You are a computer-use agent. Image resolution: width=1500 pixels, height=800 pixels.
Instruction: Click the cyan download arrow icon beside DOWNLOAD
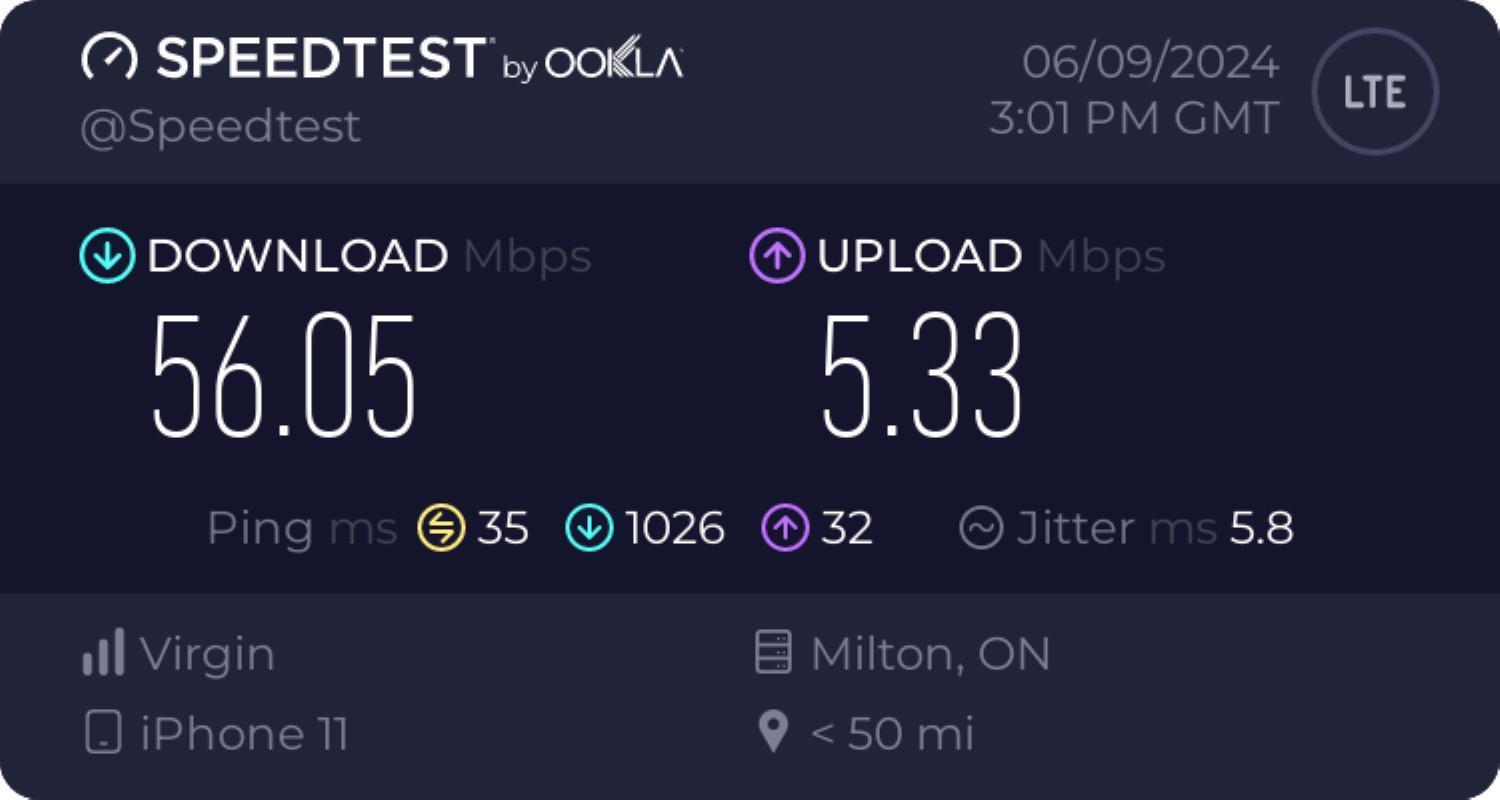coord(107,256)
